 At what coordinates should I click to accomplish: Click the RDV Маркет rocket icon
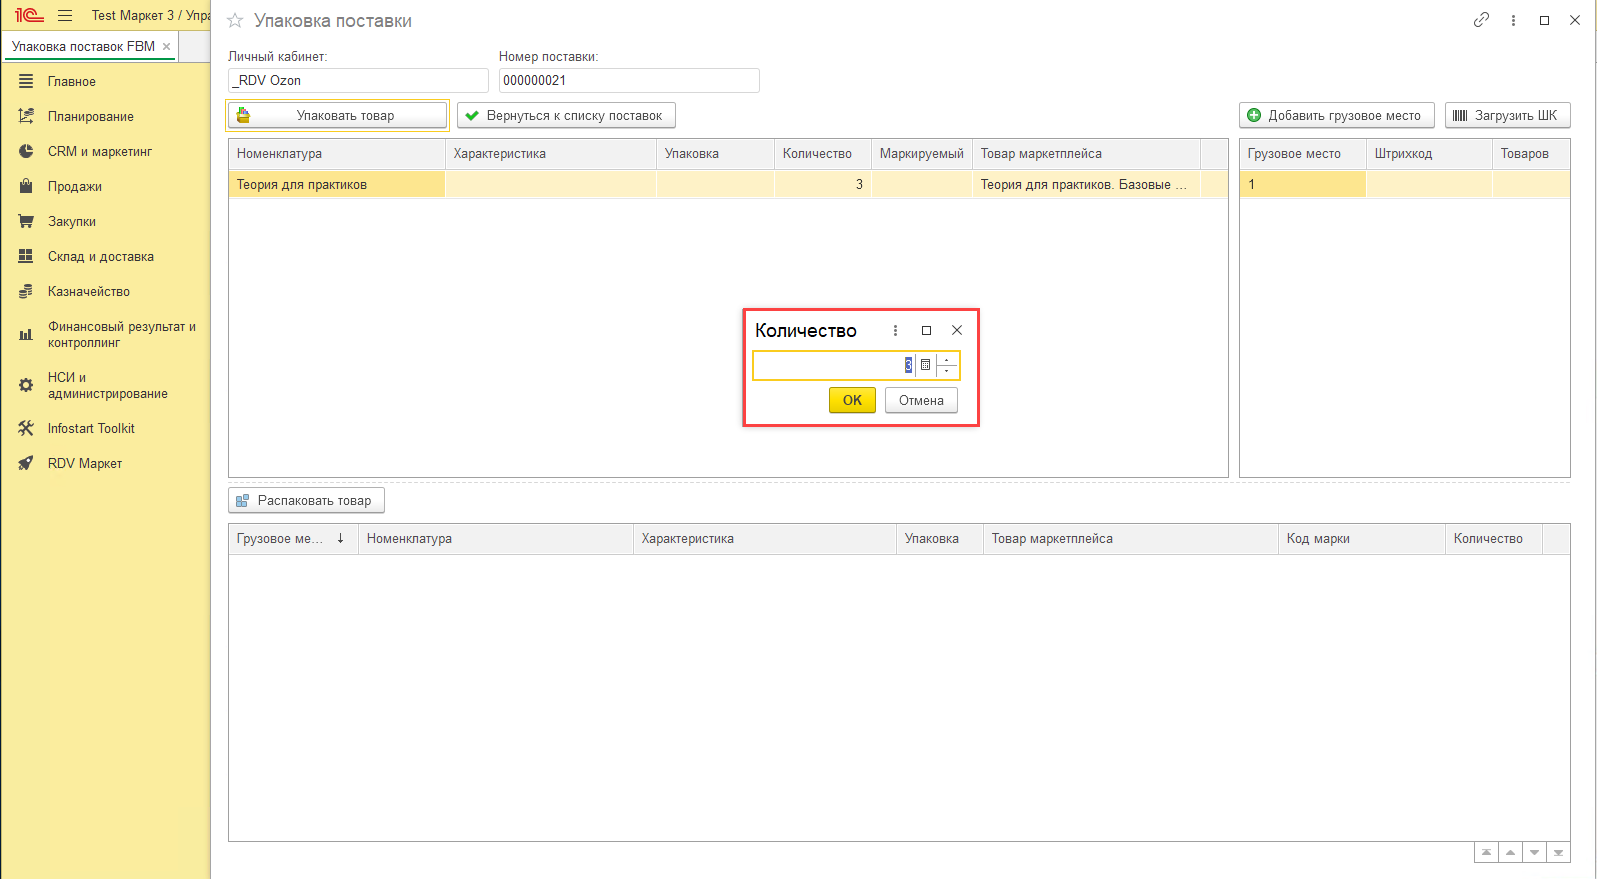(x=26, y=463)
